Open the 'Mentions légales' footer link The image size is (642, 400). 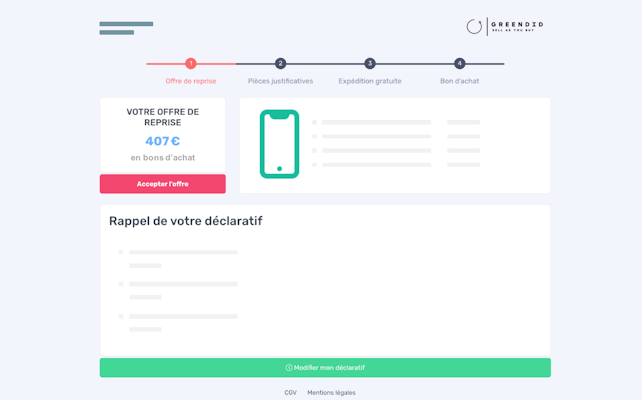tap(331, 393)
